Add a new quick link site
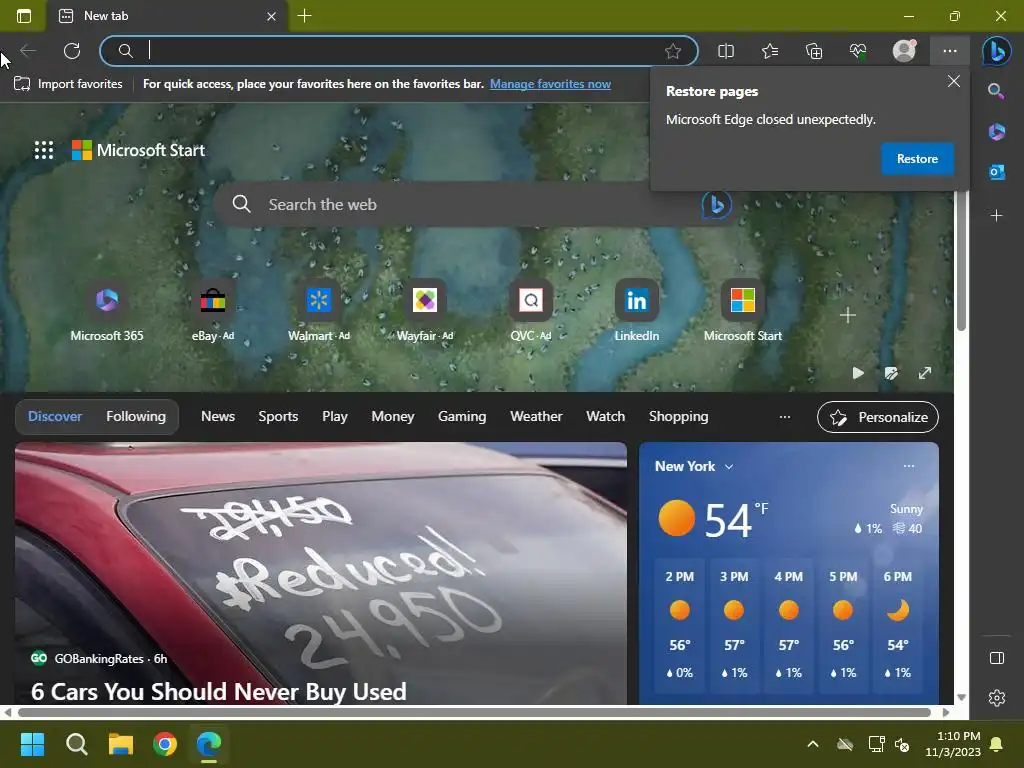1024x768 pixels. [848, 315]
